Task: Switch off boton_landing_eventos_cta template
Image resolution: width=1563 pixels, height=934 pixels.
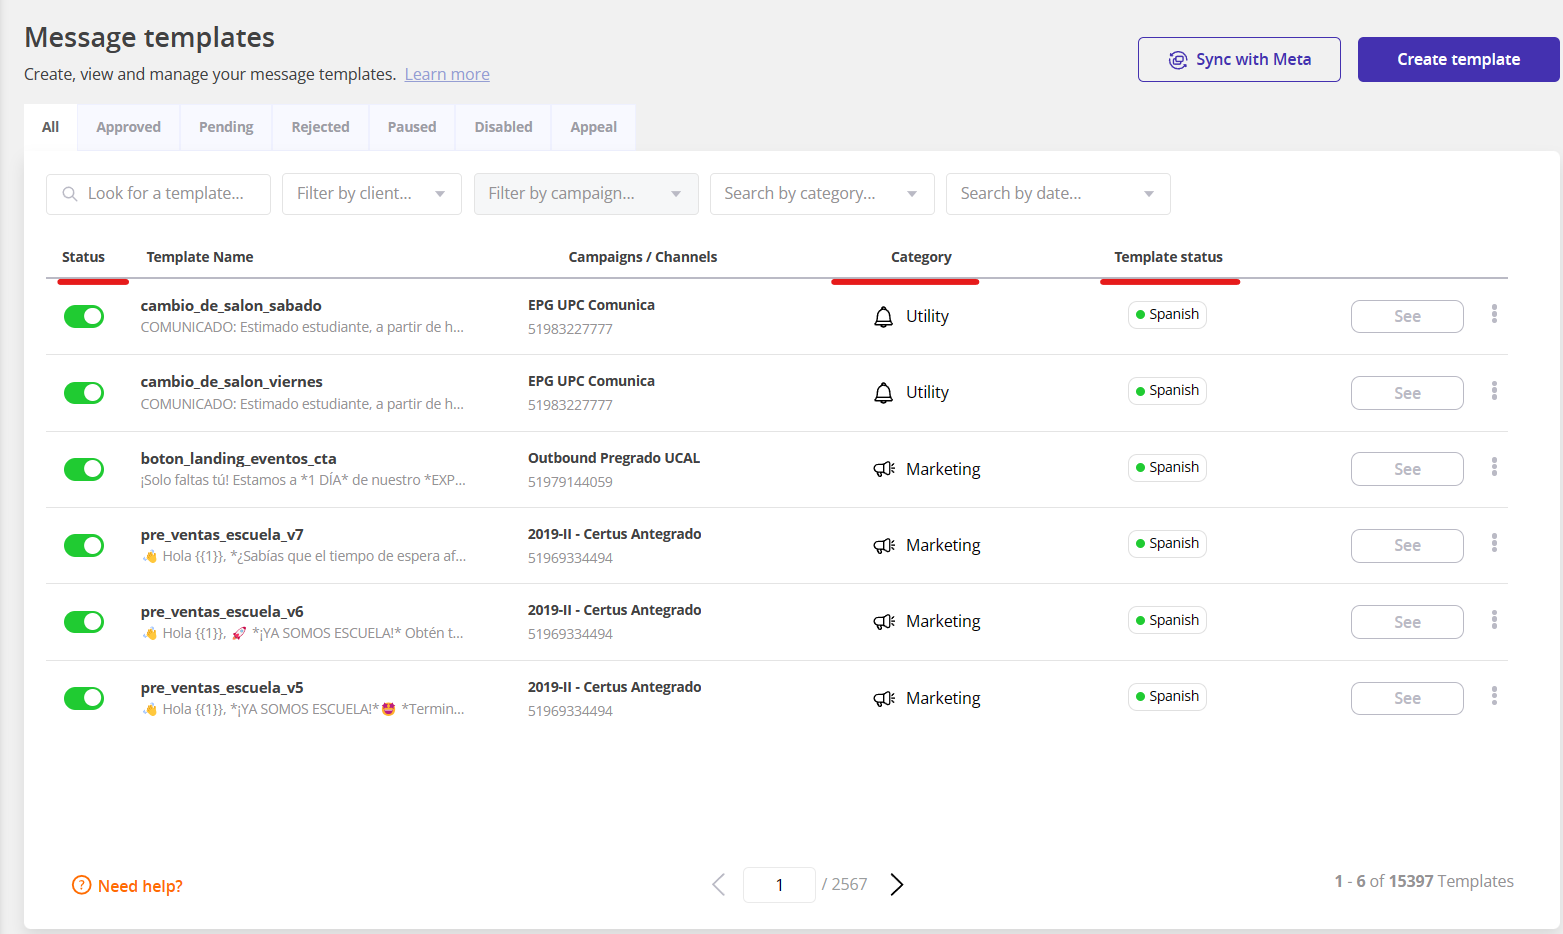Action: pos(84,469)
